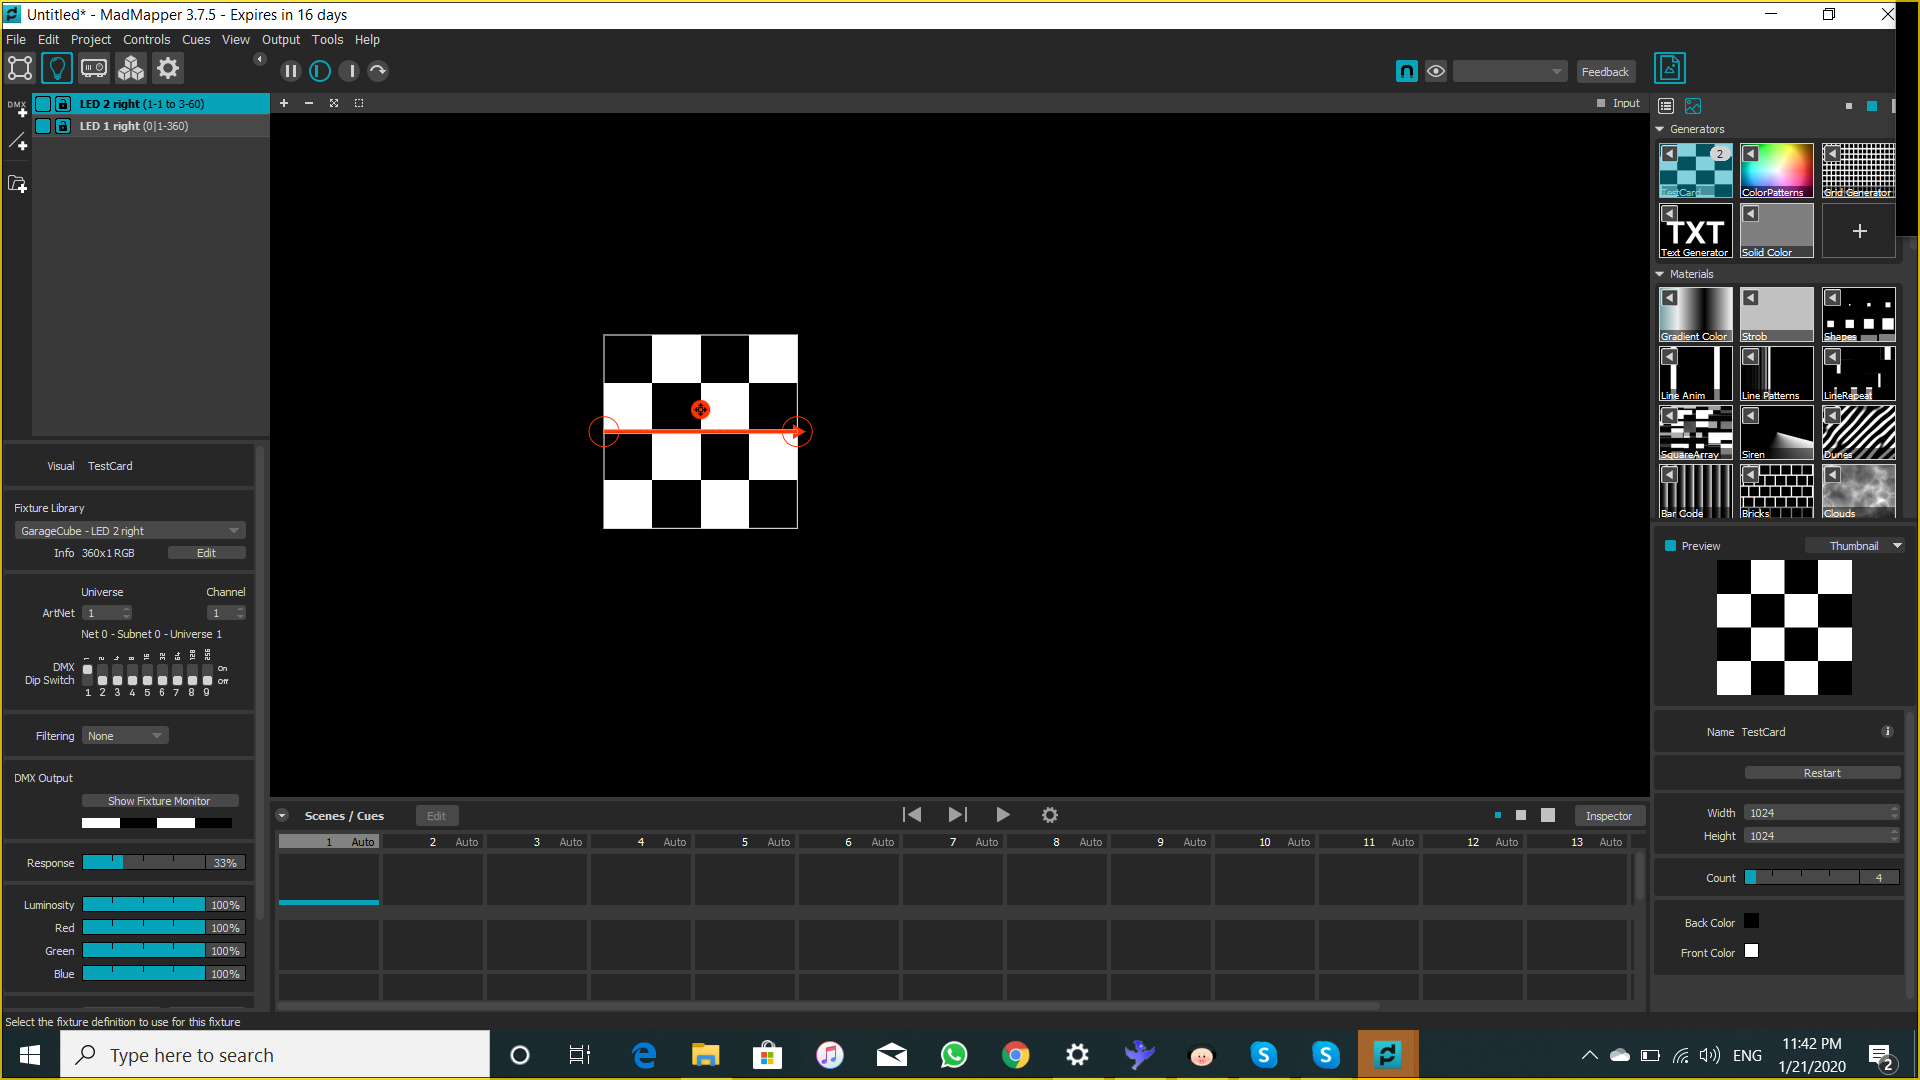Add a new DMX fixture
This screenshot has width=1920, height=1080.
click(17, 106)
